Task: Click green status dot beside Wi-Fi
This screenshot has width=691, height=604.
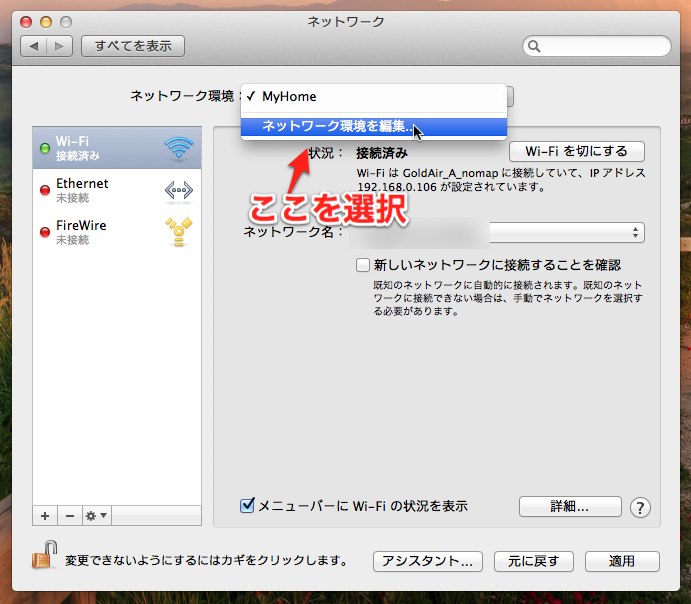Action: (x=45, y=148)
